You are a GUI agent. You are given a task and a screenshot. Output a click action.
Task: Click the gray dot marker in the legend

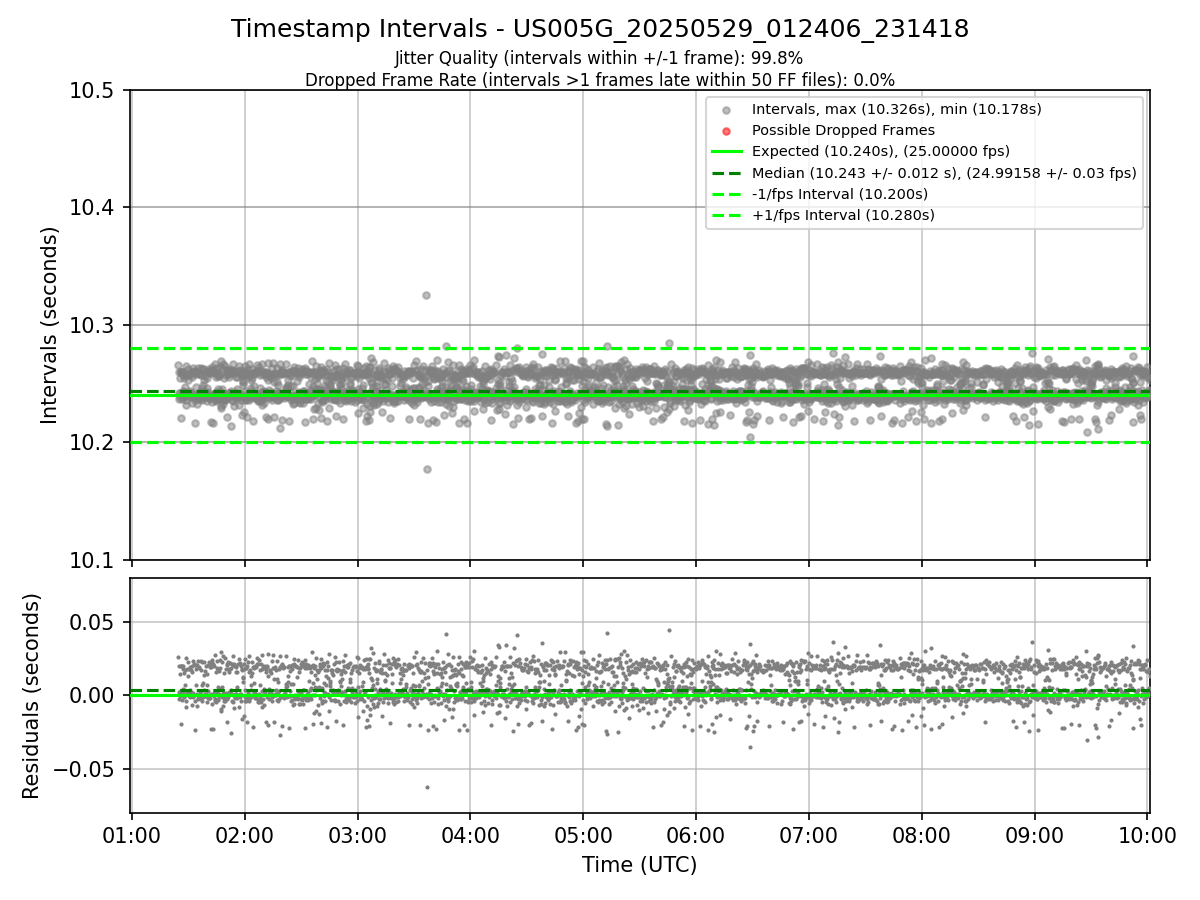[727, 110]
